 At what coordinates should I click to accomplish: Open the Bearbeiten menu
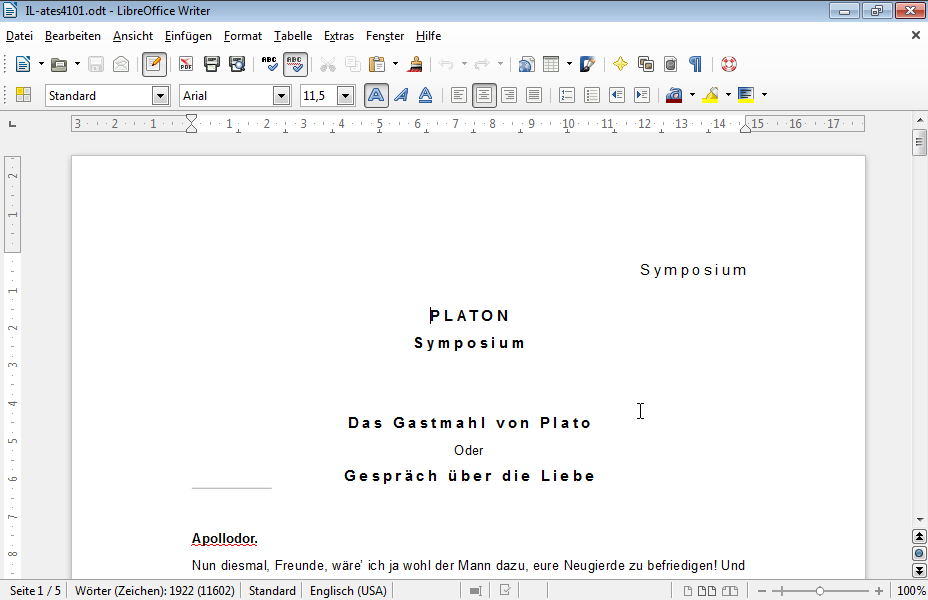73,36
